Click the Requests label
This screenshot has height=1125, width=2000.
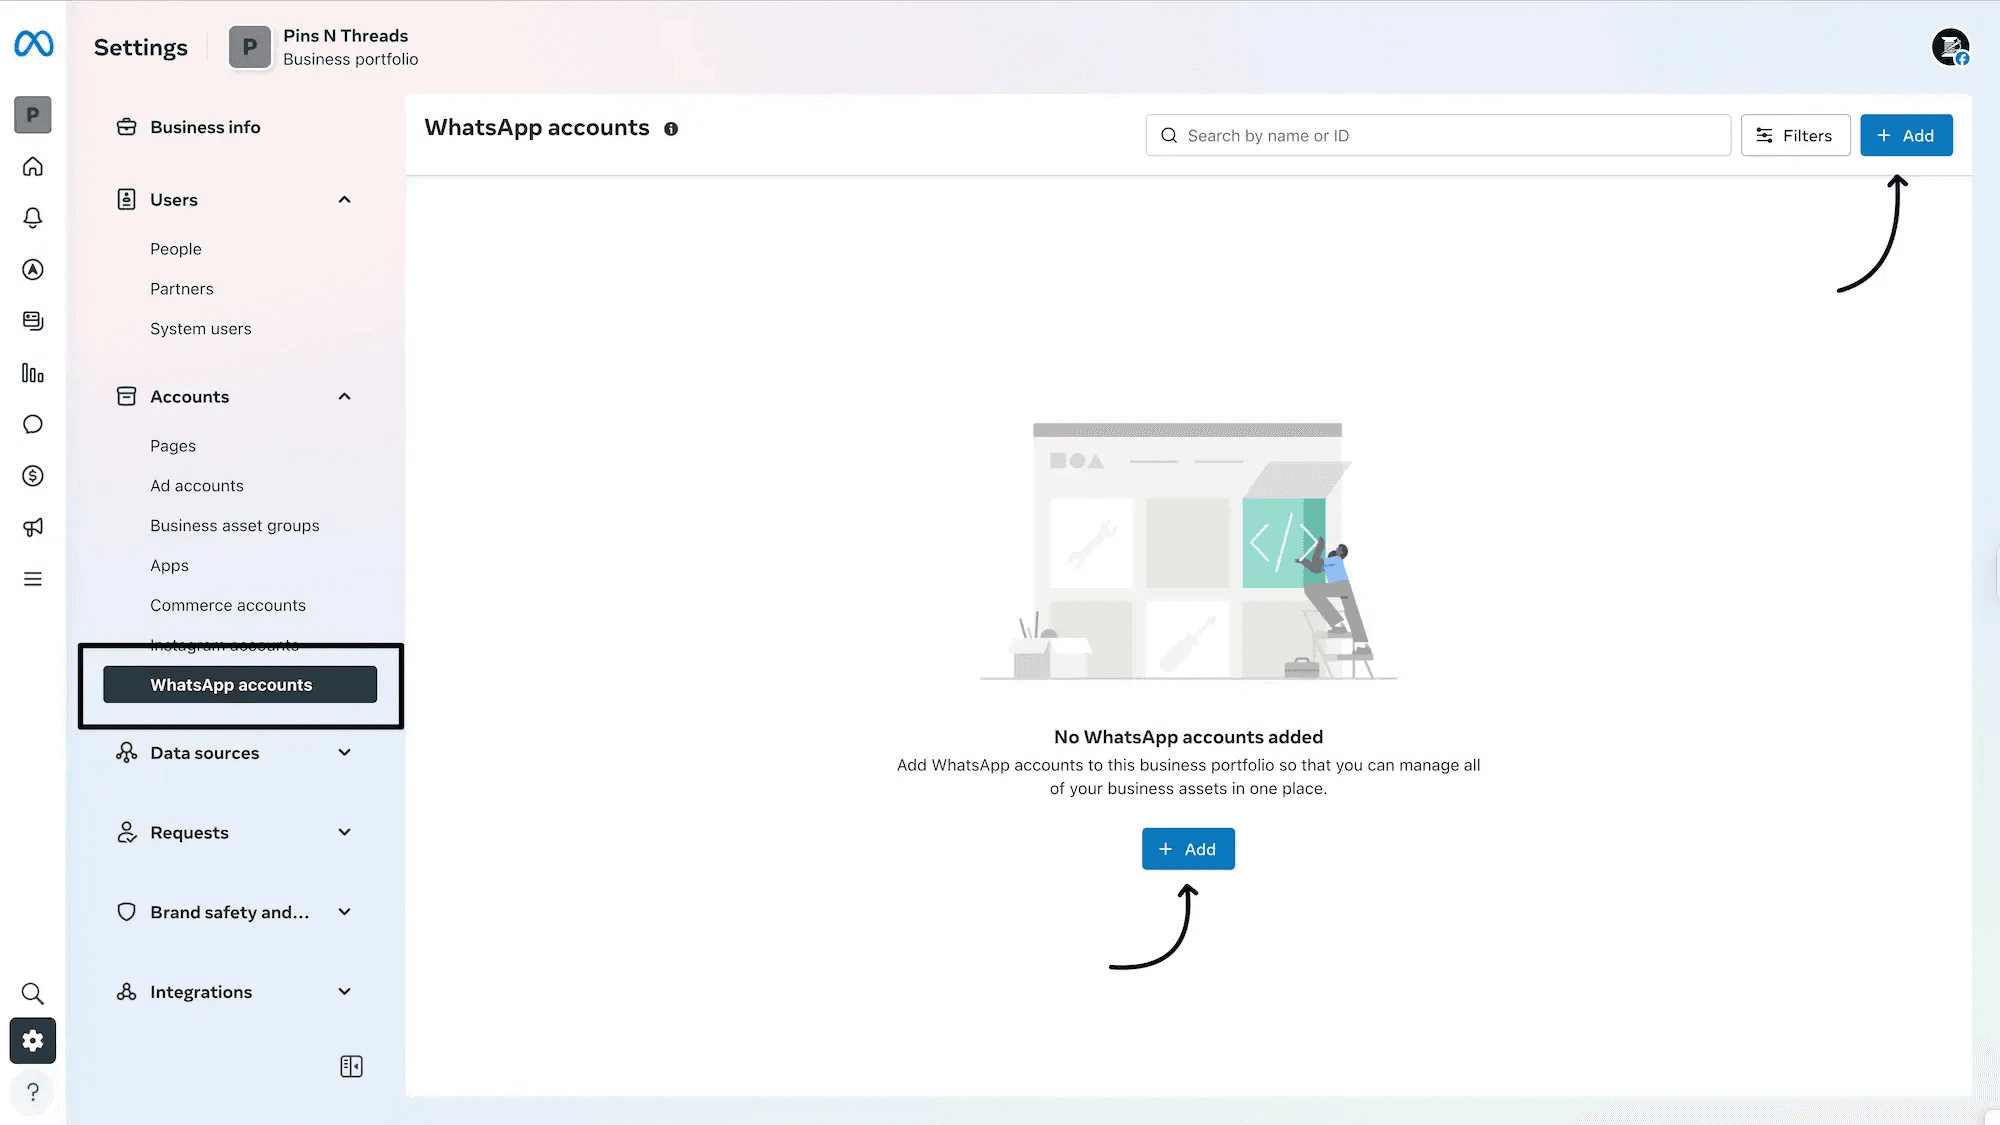tap(189, 833)
